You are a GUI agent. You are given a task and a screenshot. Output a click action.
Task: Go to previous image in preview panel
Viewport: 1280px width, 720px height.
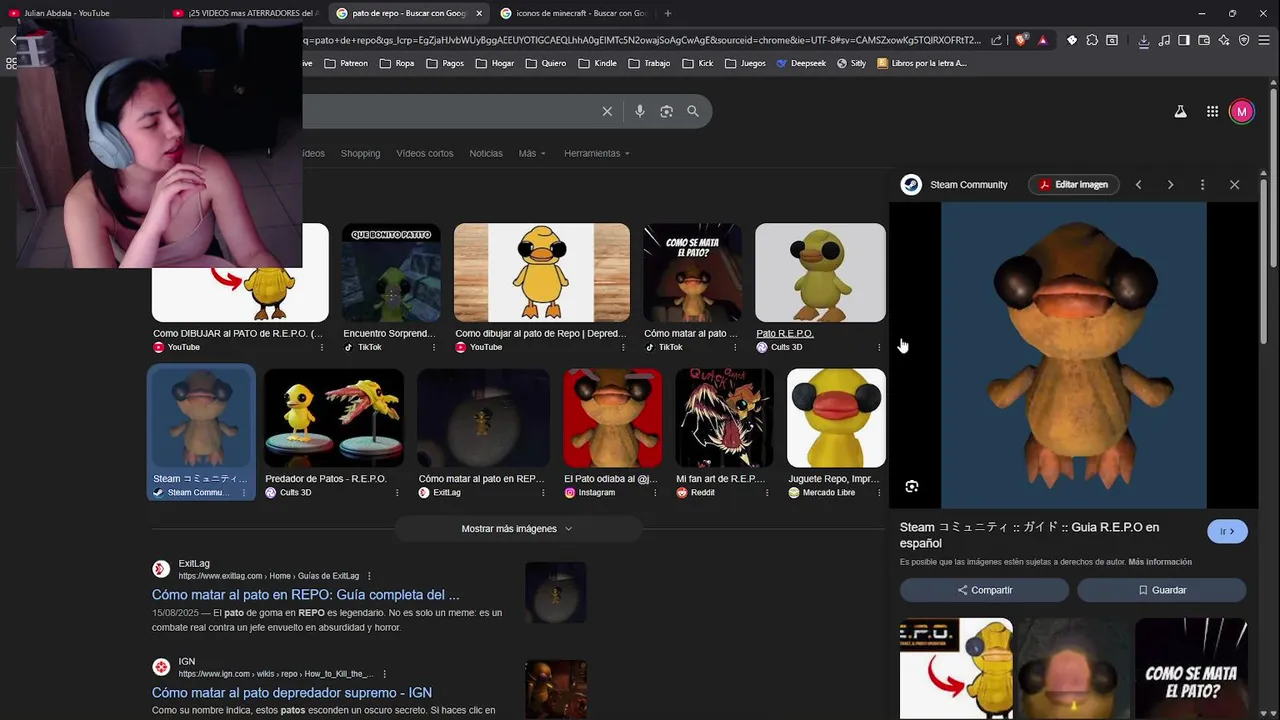[x=1138, y=185]
